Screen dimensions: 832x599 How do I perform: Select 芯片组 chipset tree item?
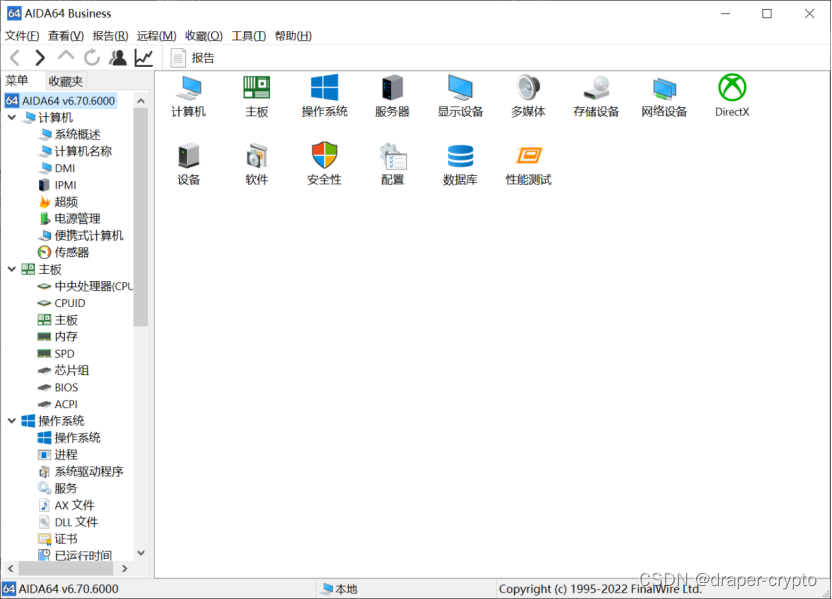[63, 370]
